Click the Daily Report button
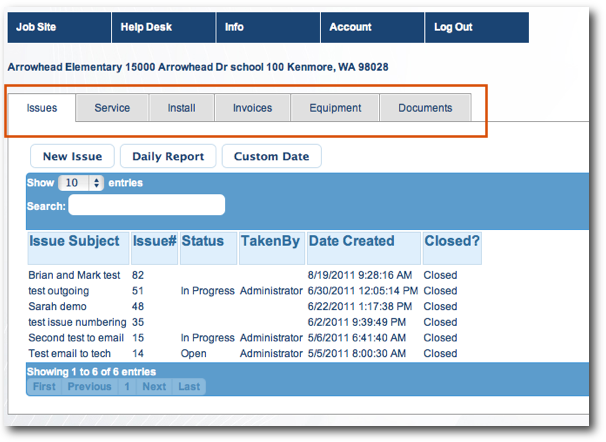Image resolution: width=606 pixels, height=442 pixels. click(x=168, y=156)
